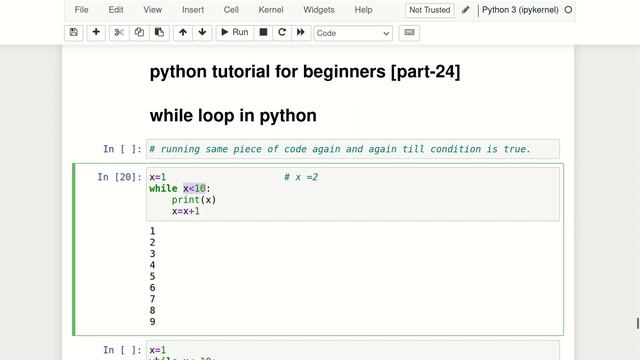Open the Widgets menu
Screen dimensions: 640x360
(x=319, y=10)
